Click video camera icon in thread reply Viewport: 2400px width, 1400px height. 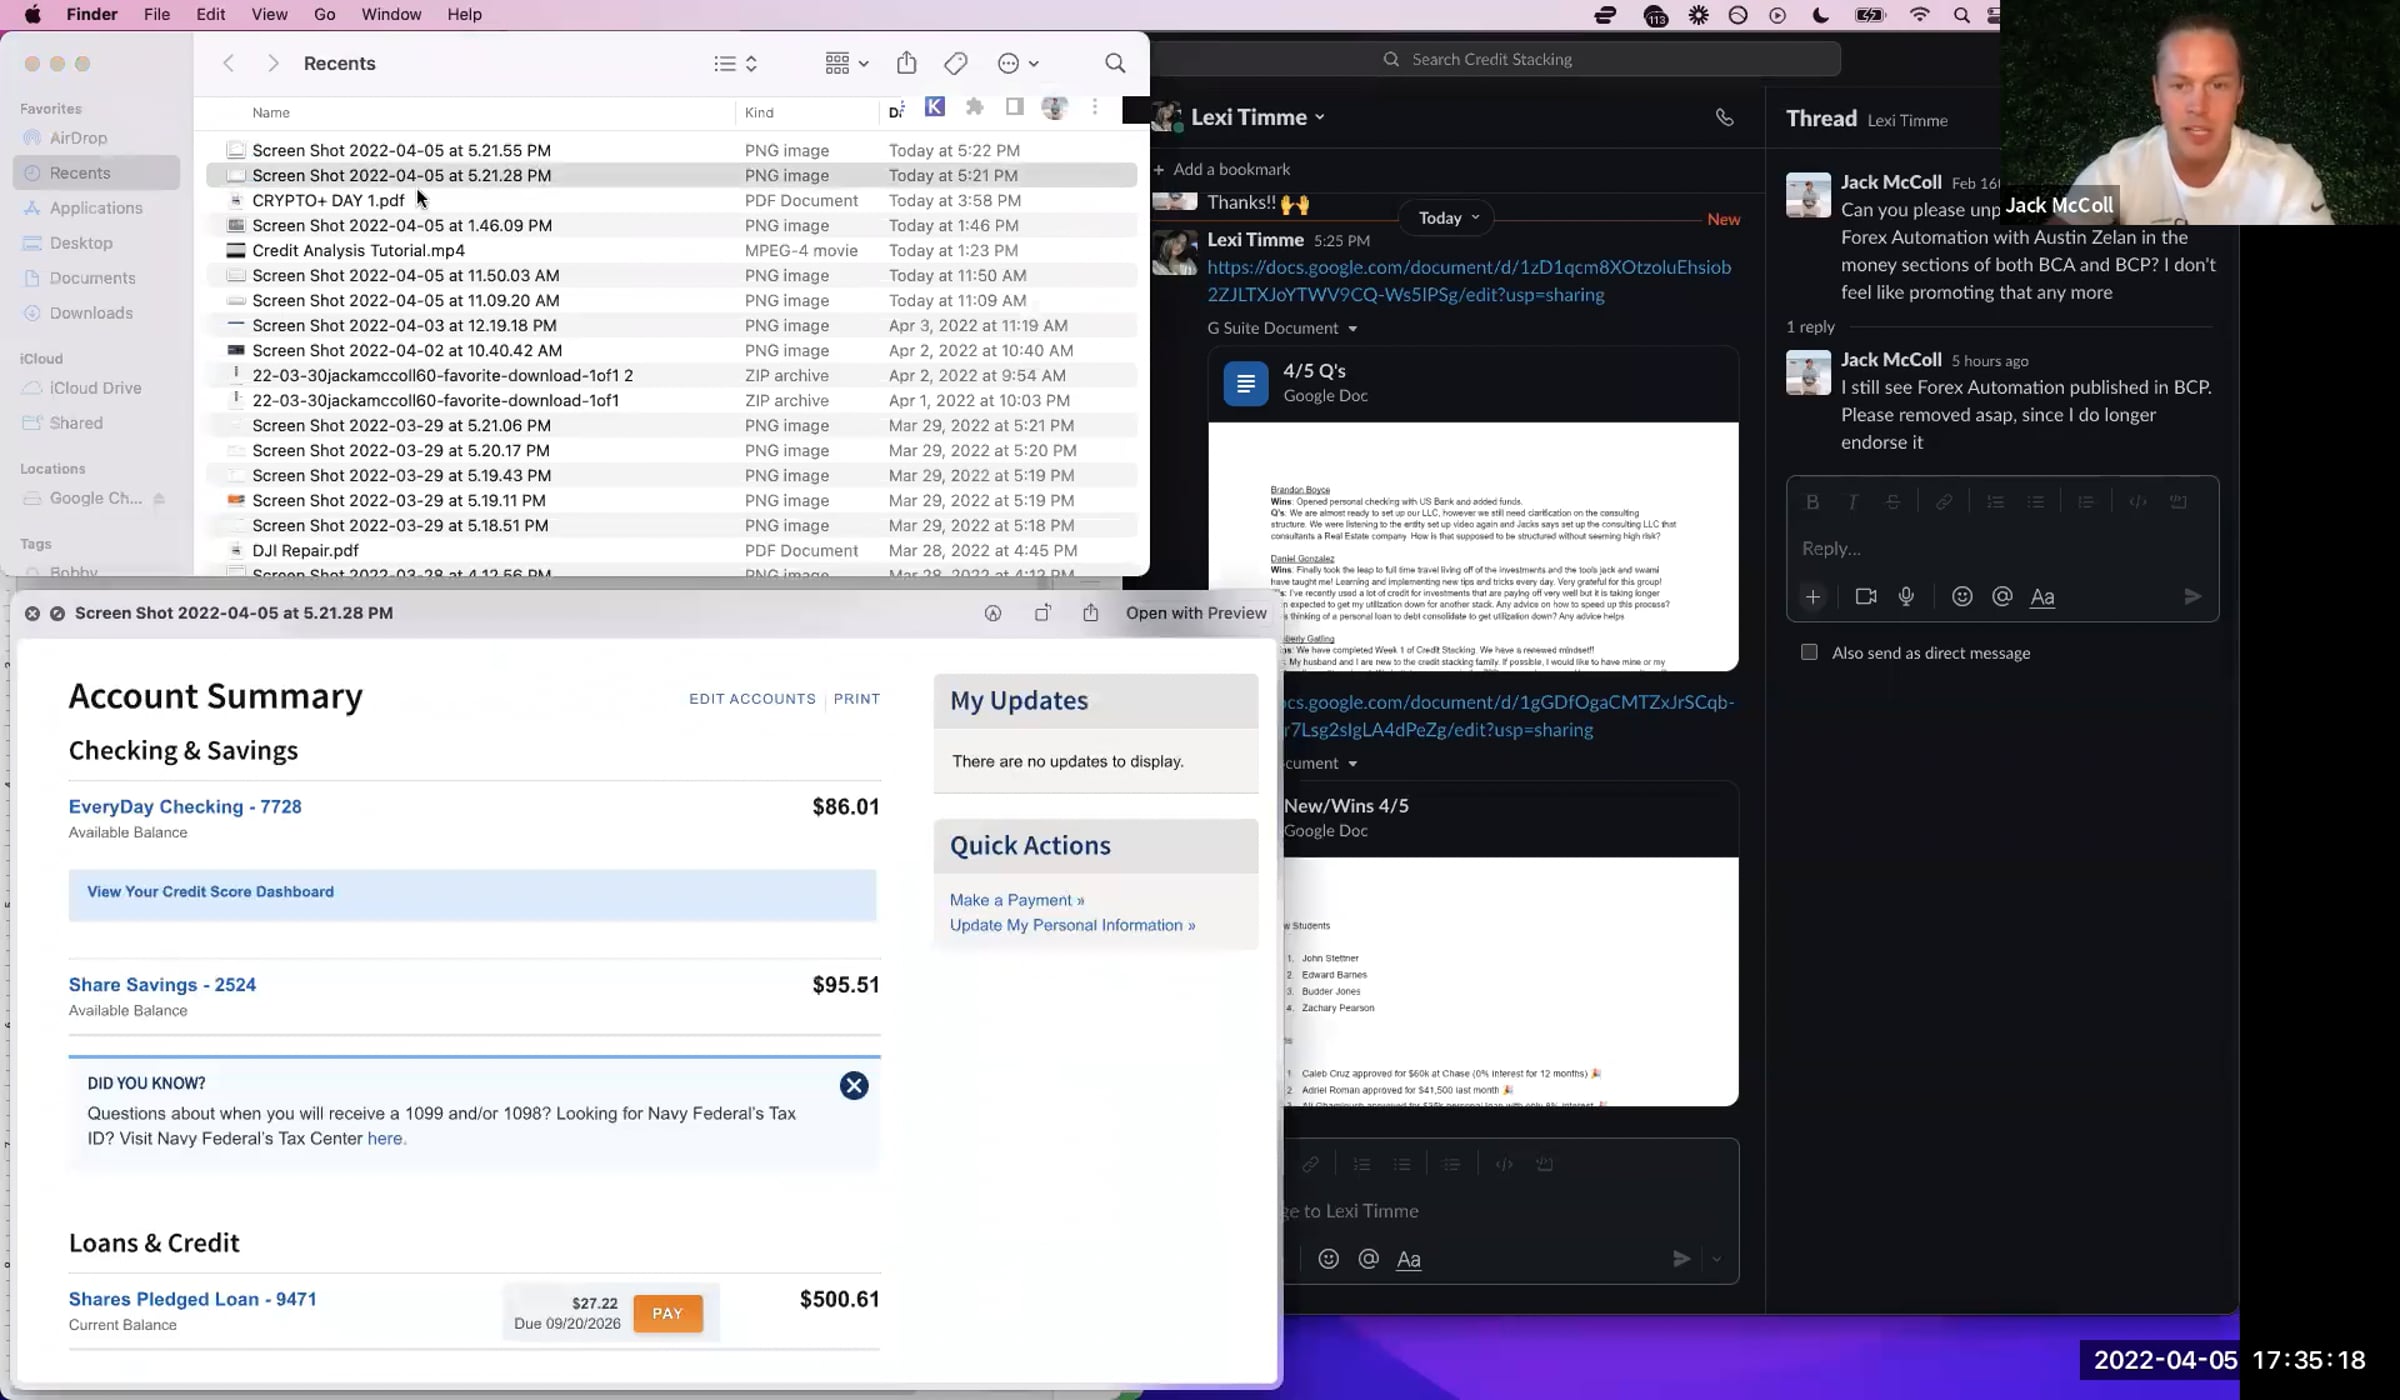point(1865,597)
